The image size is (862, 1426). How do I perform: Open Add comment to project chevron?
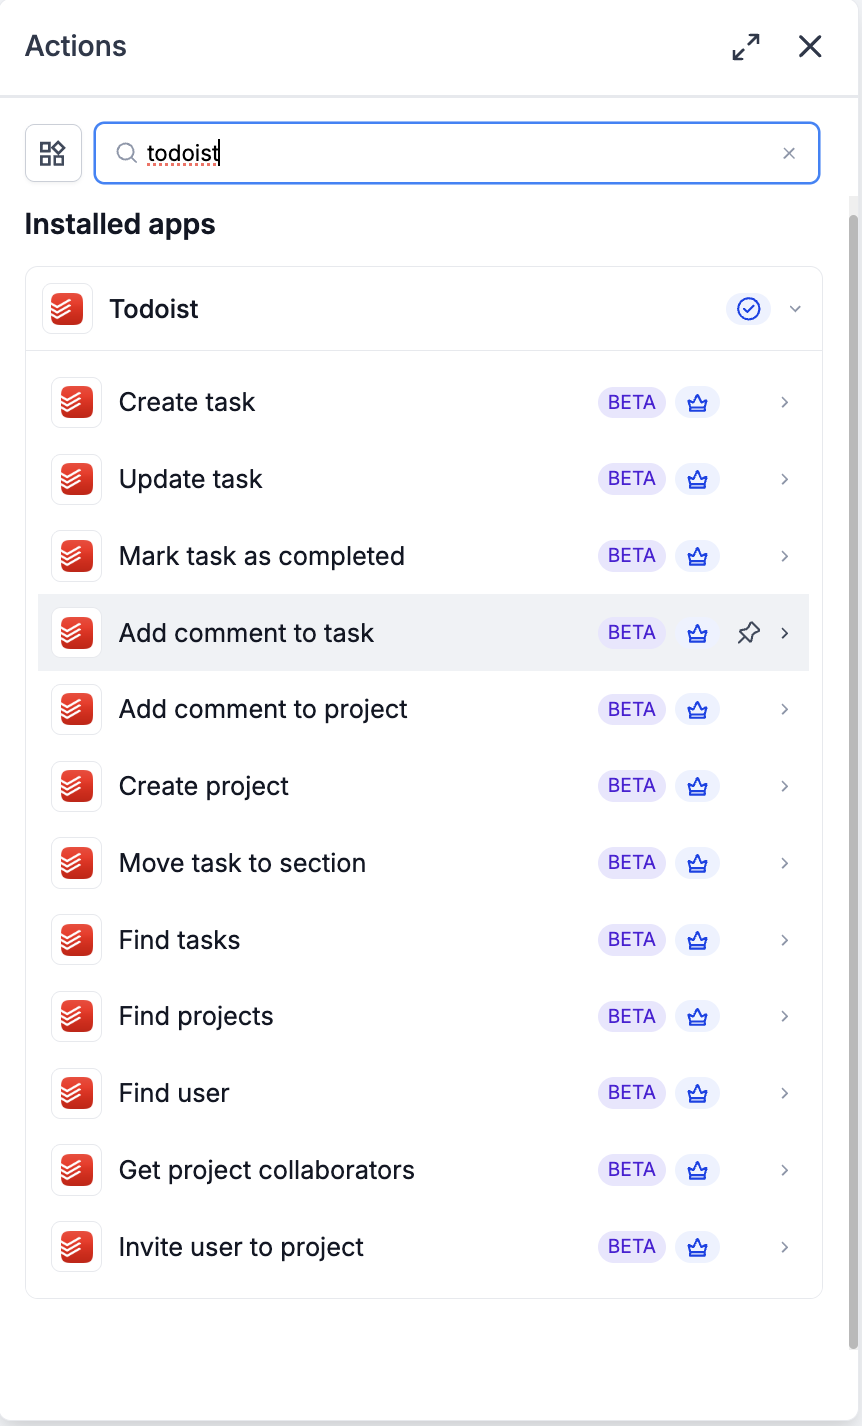point(785,709)
